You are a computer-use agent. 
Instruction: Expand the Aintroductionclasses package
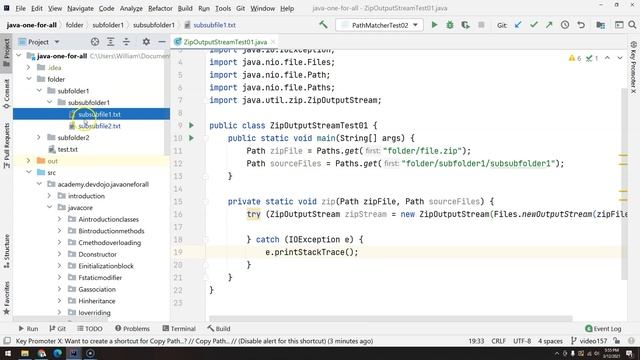pos(60,219)
